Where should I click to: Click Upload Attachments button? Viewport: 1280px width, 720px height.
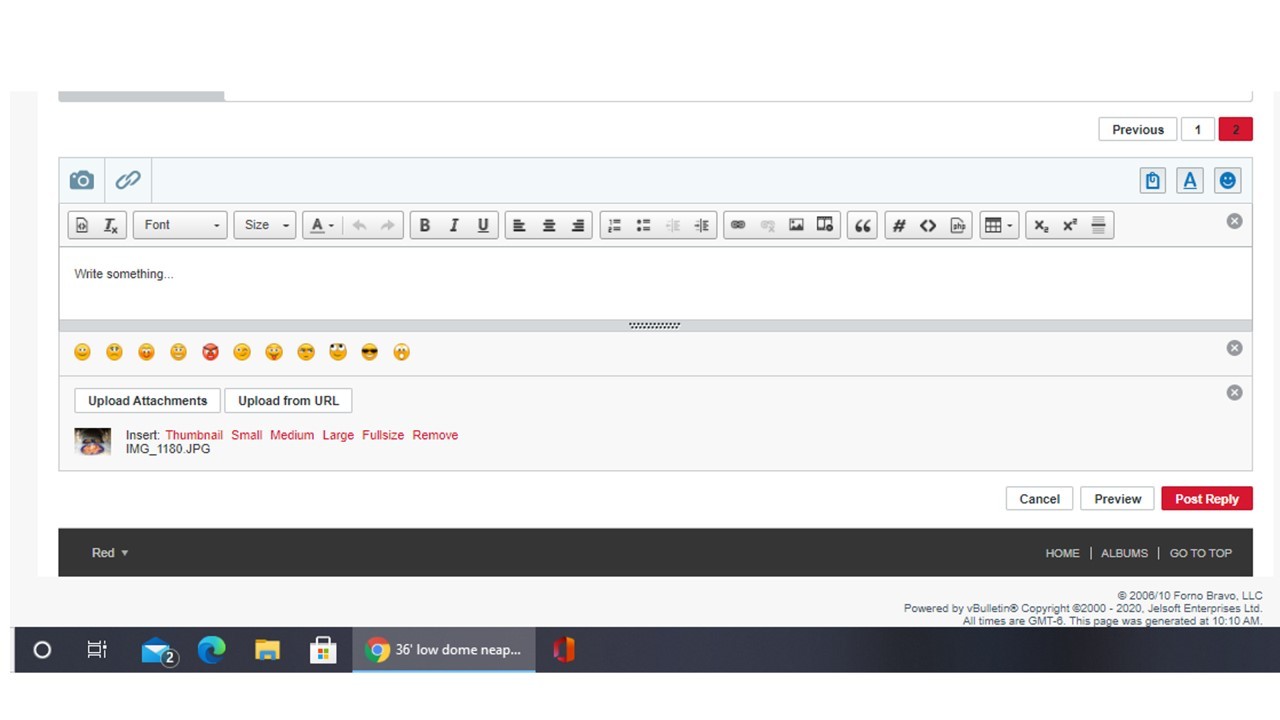[x=147, y=401]
